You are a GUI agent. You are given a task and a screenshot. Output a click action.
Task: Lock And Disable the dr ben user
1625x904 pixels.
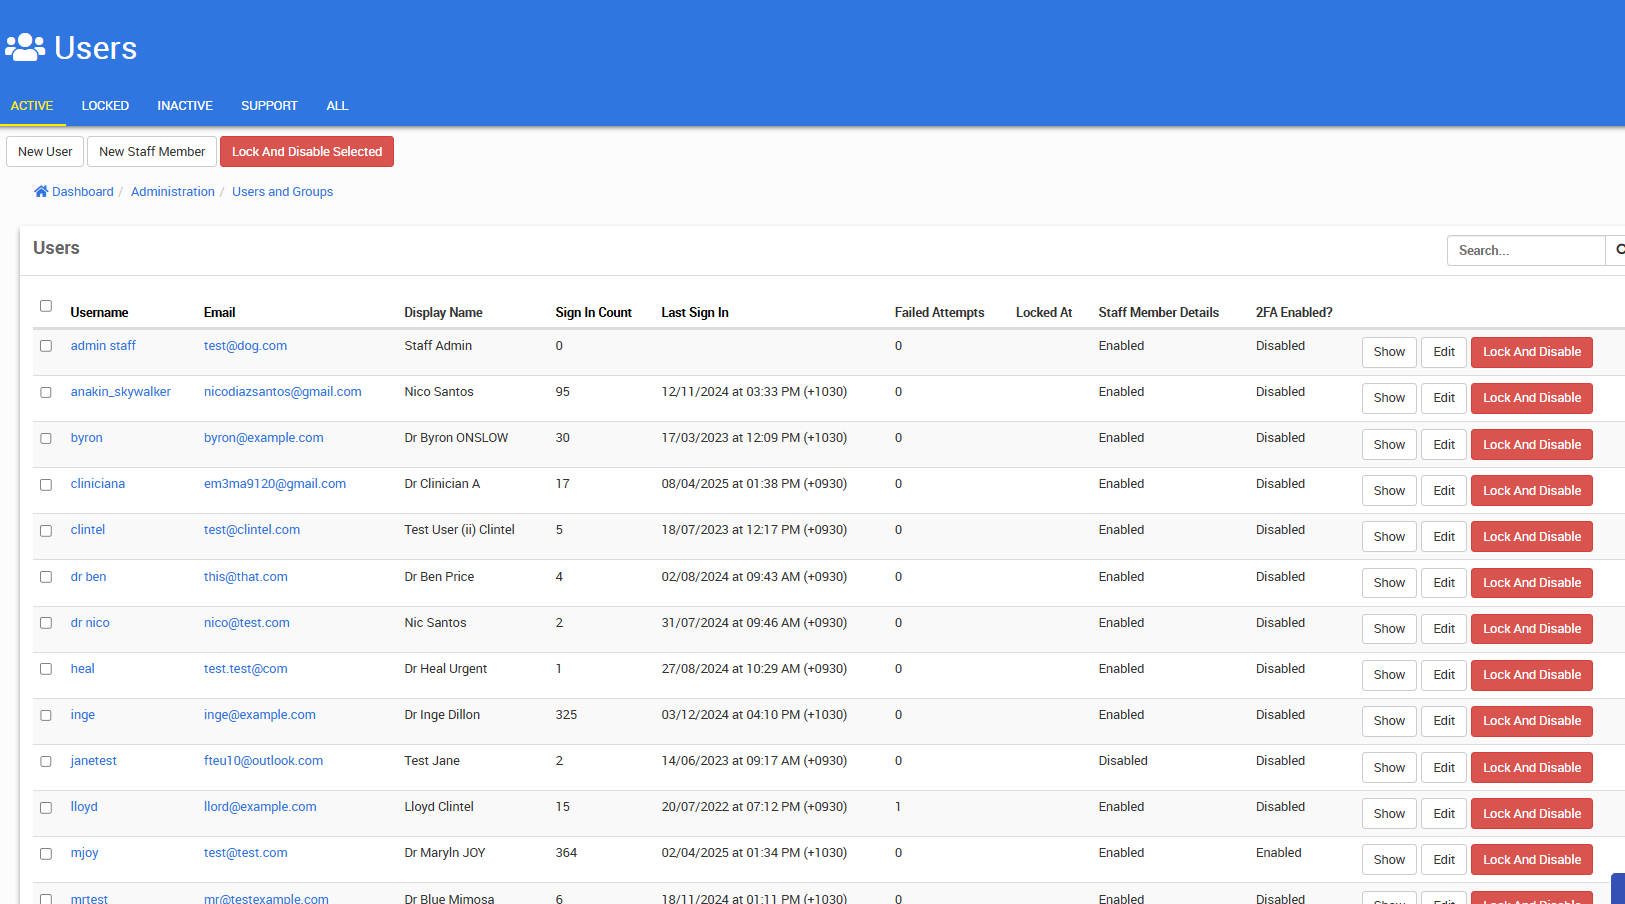1532,583
